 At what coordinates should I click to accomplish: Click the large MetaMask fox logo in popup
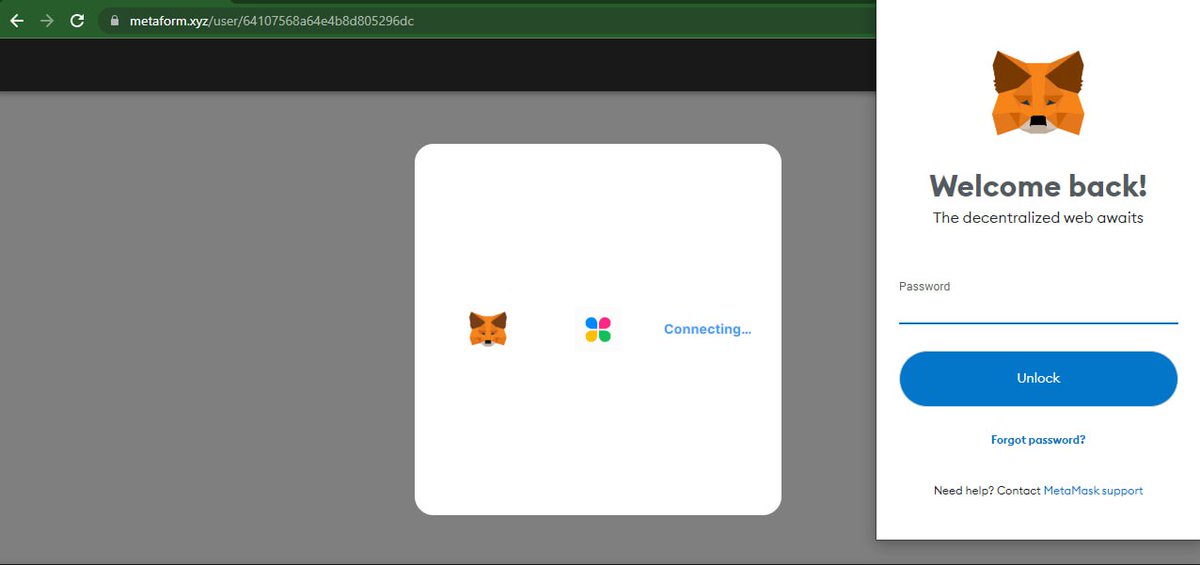1038,92
